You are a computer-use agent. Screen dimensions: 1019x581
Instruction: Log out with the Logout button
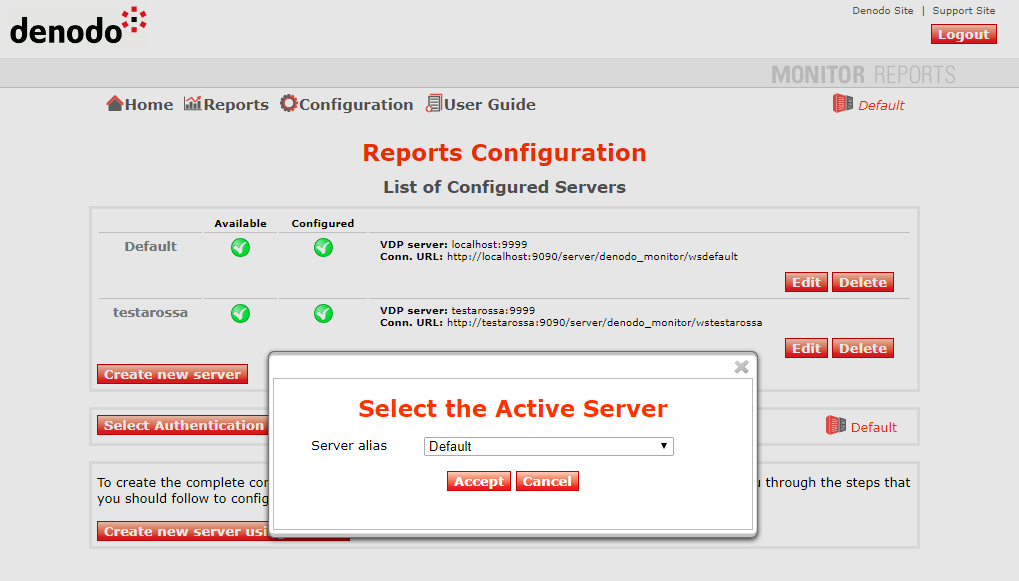[x=963, y=34]
